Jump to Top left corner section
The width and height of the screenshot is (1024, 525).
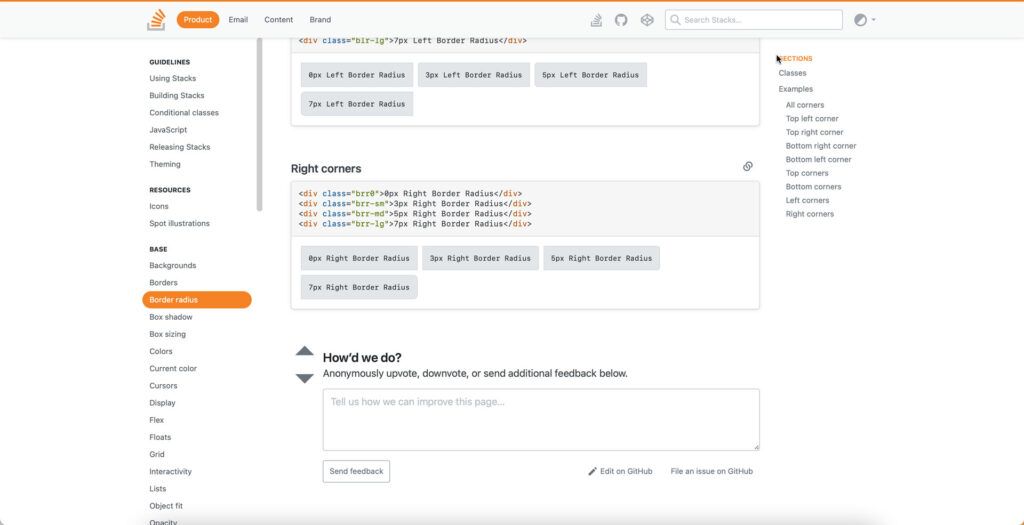point(812,118)
